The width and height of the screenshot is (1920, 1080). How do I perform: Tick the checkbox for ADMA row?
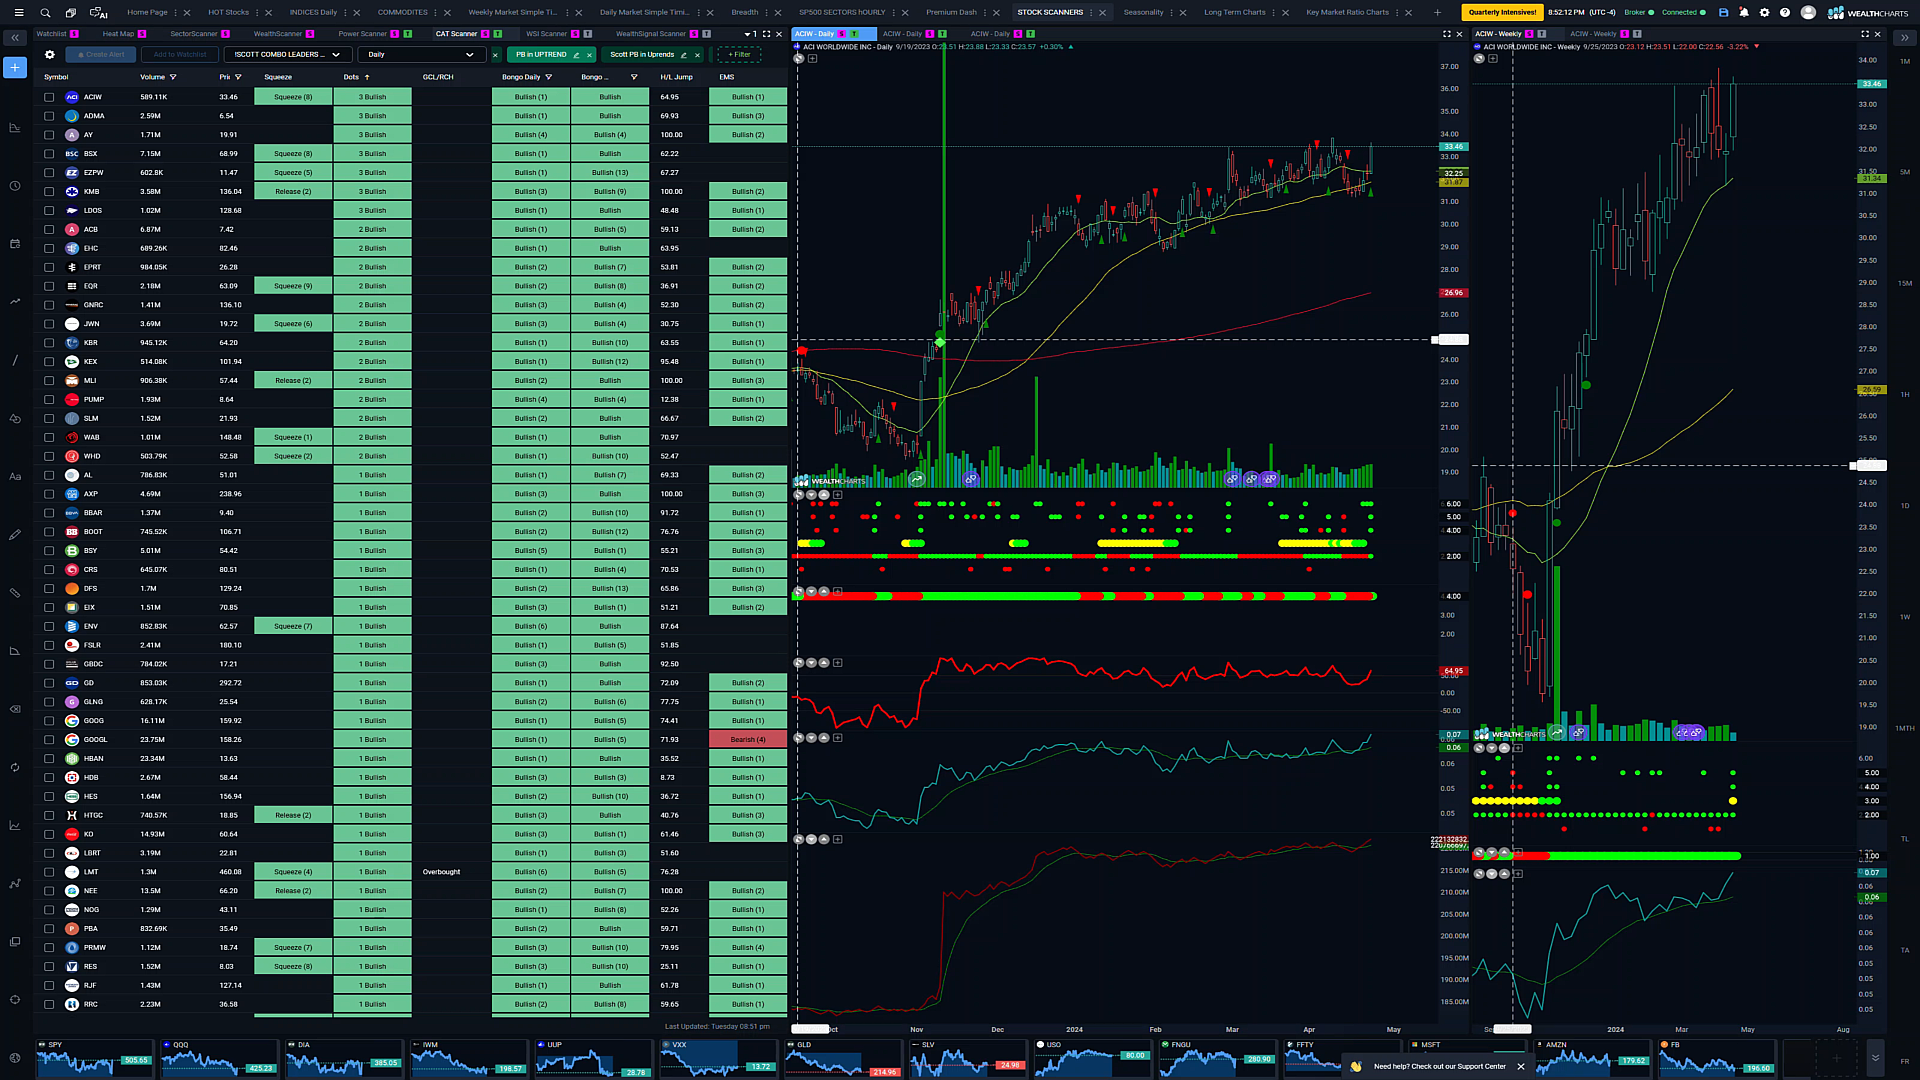pyautogui.click(x=49, y=116)
